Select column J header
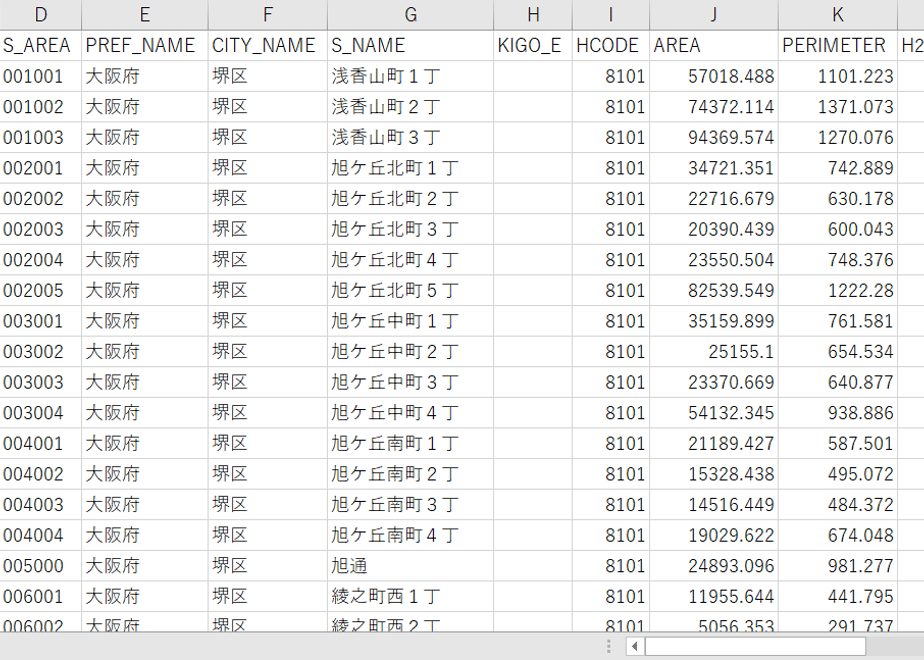 point(714,15)
